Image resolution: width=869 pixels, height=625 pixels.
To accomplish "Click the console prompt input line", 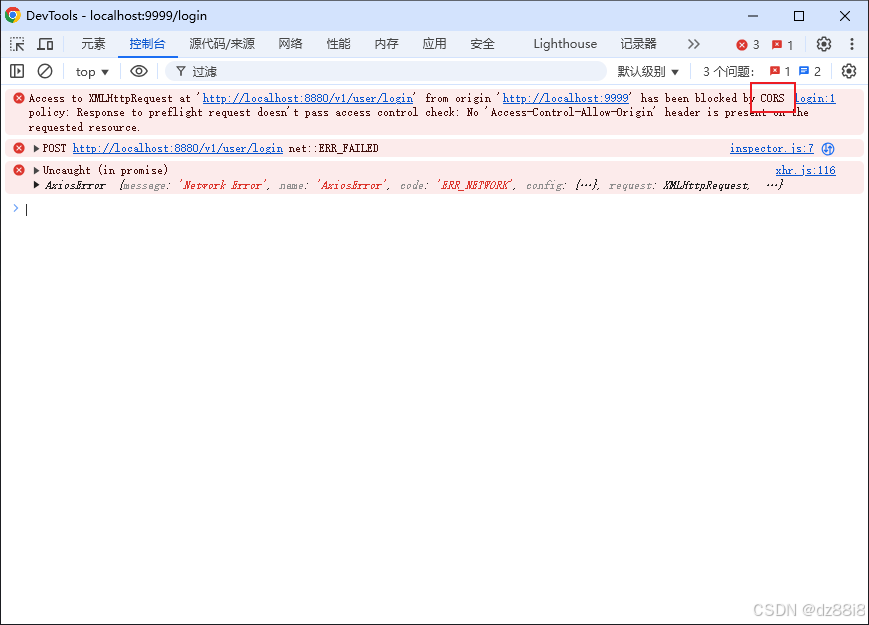I will 100,209.
